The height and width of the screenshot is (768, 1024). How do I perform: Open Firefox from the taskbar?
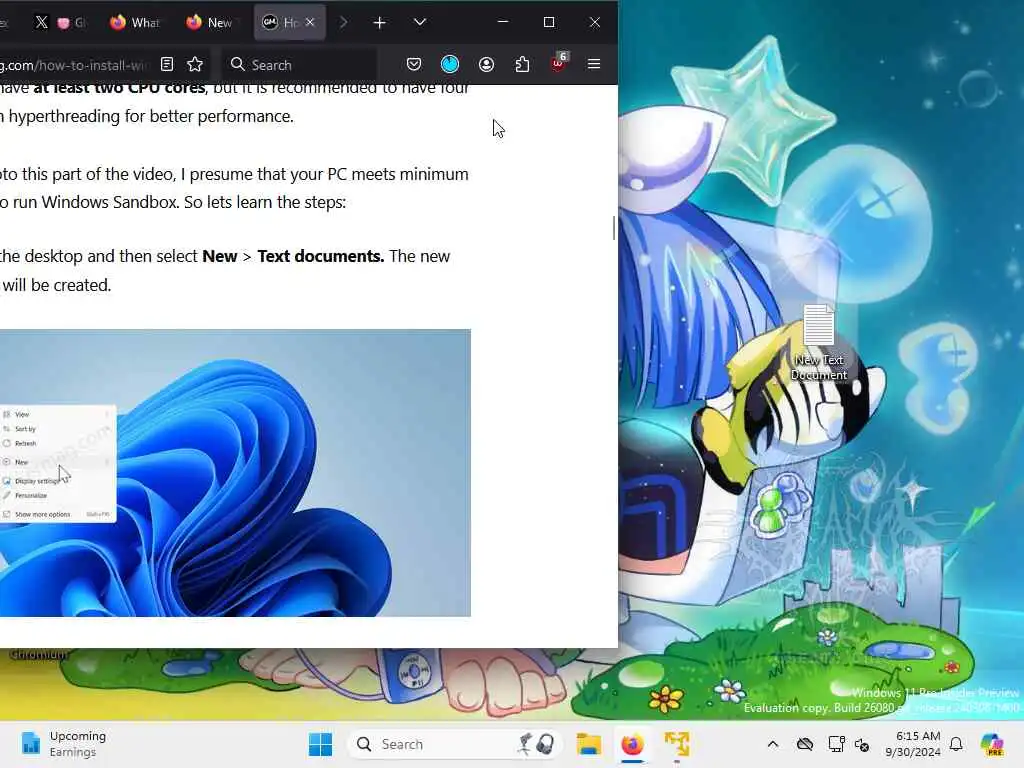pyautogui.click(x=632, y=744)
